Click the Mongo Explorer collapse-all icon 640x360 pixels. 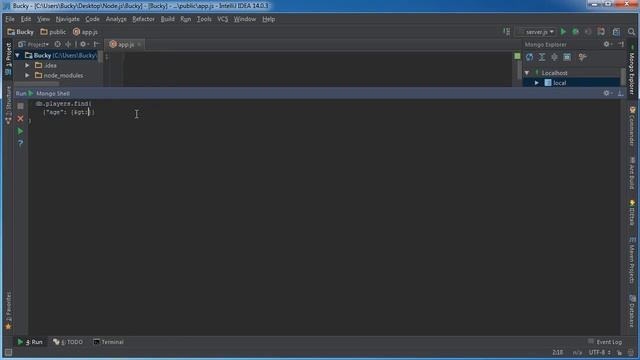coord(554,57)
